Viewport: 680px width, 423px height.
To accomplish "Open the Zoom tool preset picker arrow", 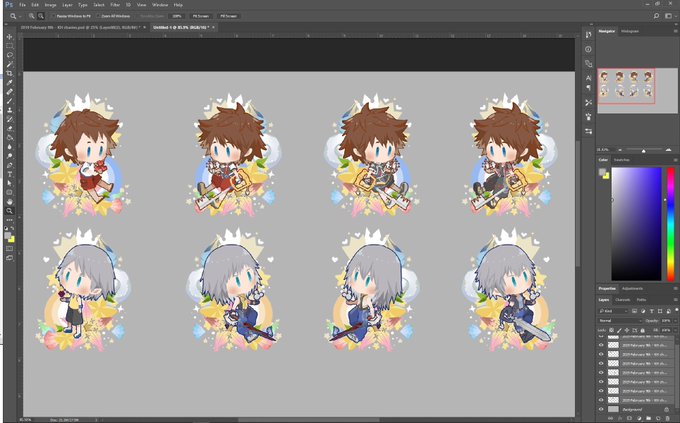I will click(x=20, y=16).
